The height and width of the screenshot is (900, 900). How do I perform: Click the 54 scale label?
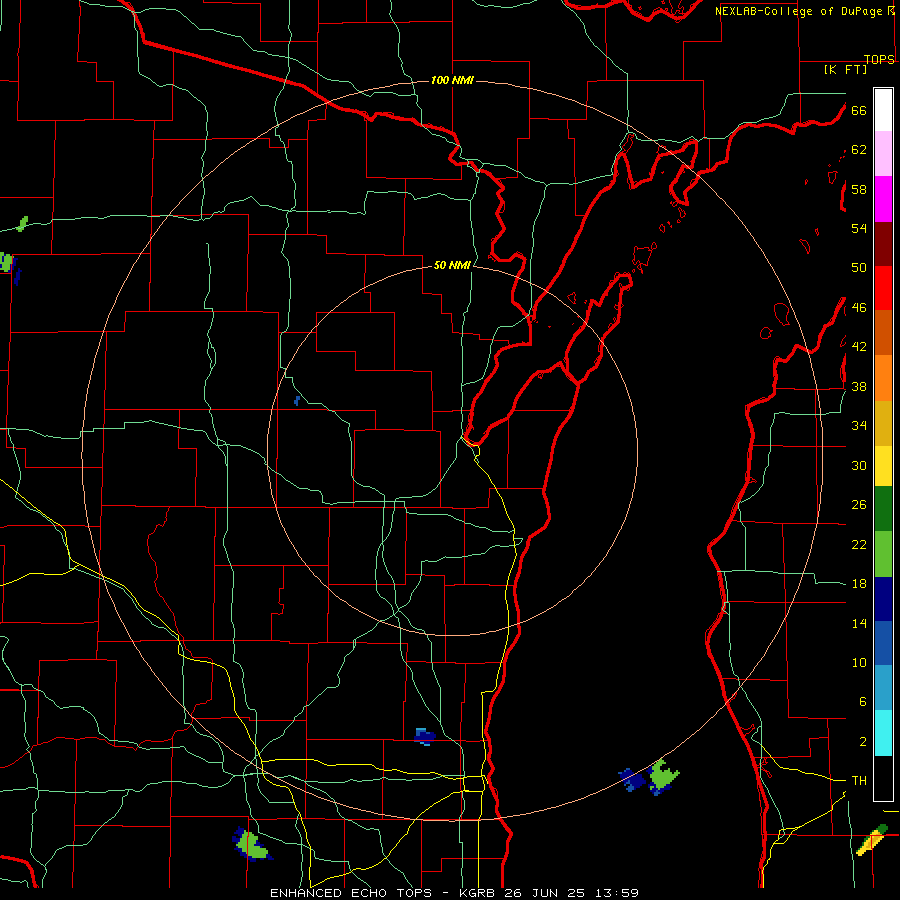[x=859, y=228]
